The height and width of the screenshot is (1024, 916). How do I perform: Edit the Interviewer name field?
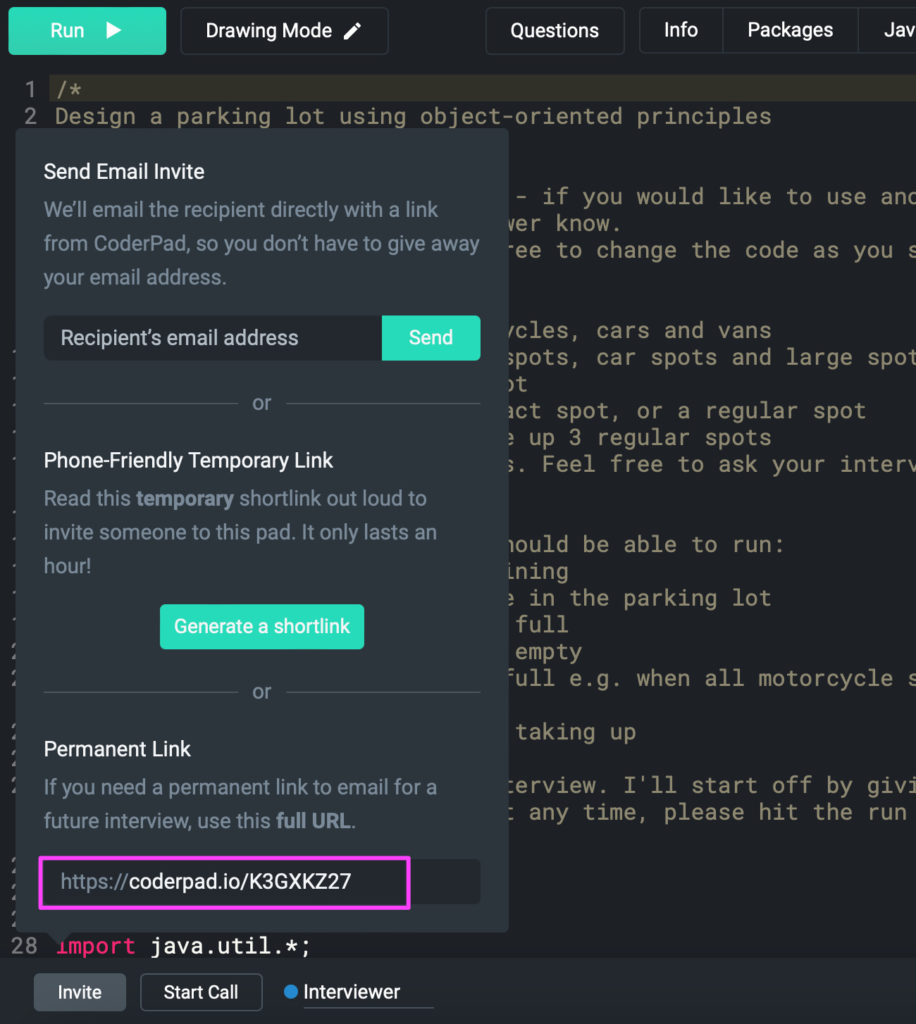click(368, 992)
